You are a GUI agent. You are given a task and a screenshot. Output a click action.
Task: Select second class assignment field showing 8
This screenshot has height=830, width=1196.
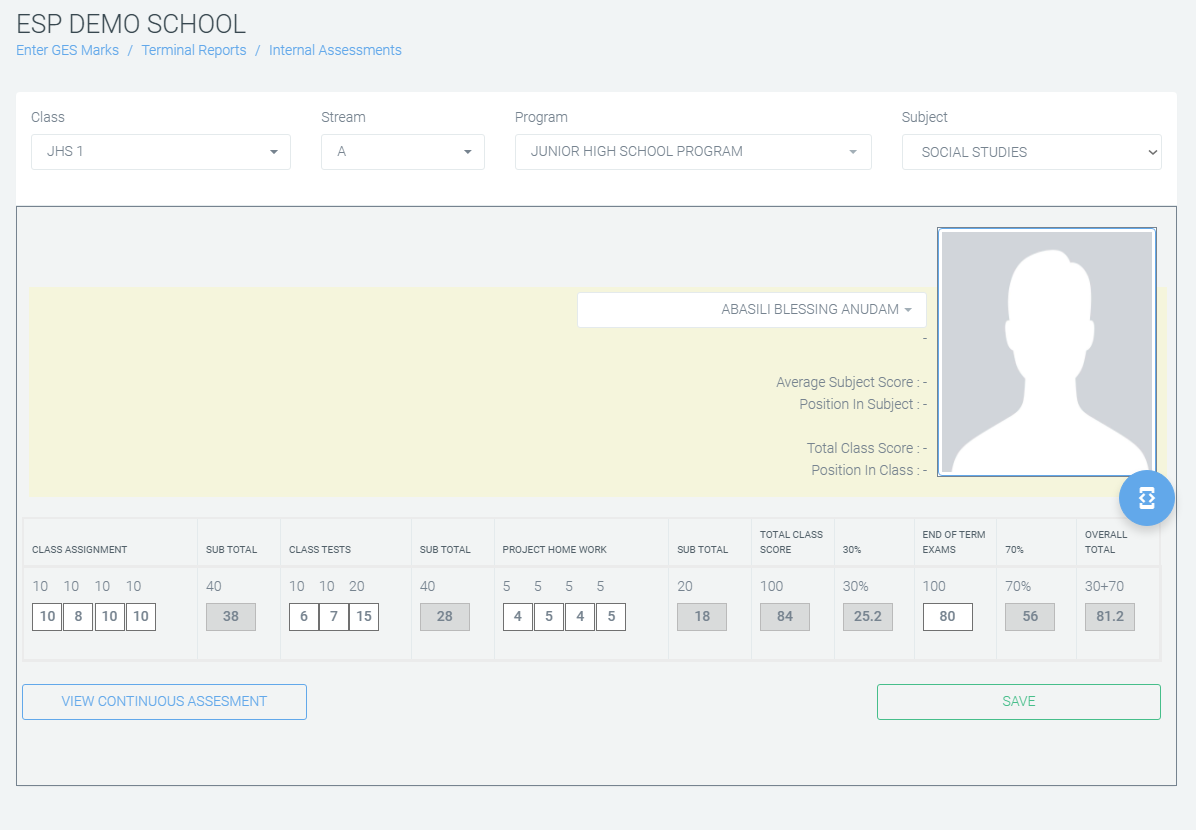(78, 617)
